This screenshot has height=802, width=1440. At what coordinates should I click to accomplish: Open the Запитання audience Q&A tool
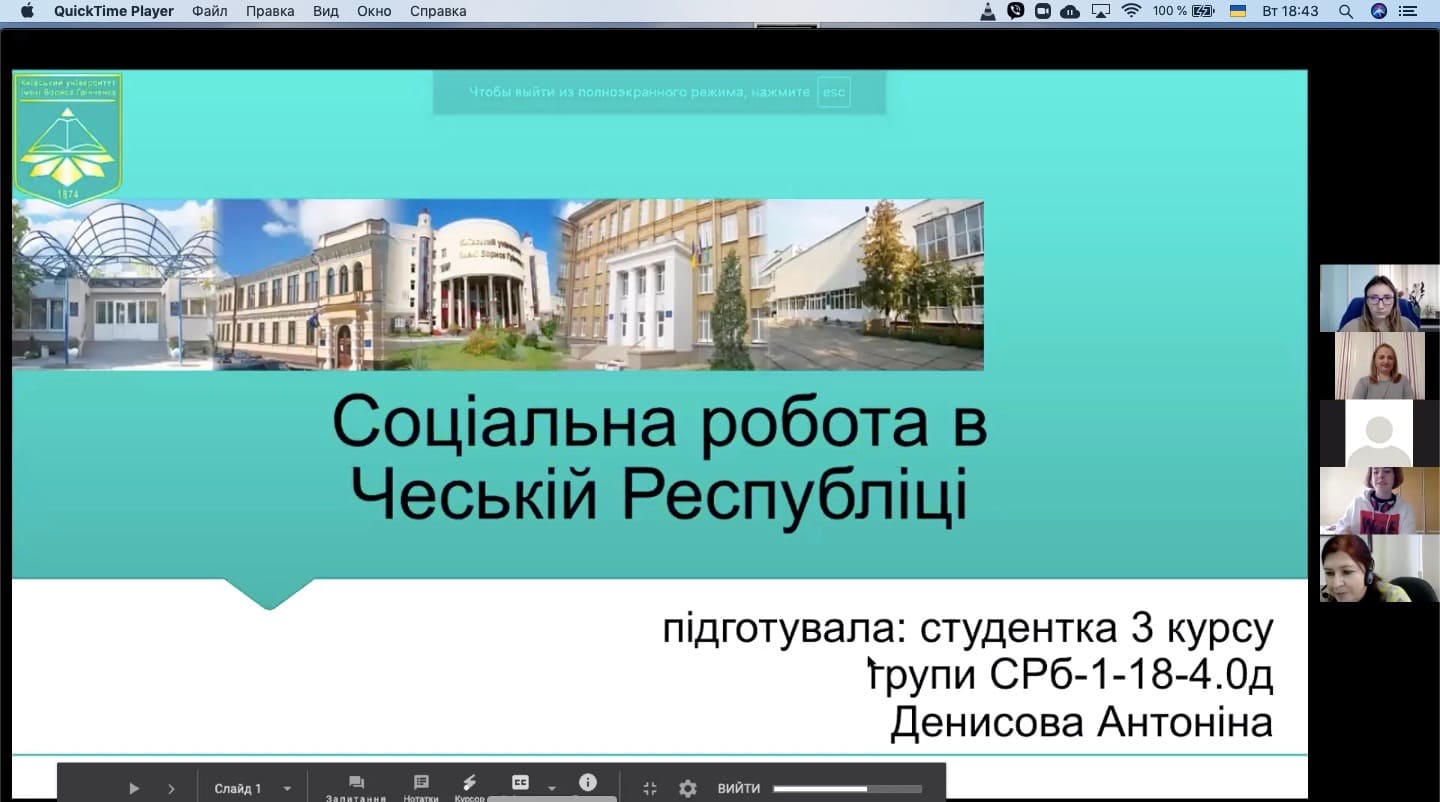[x=355, y=787]
